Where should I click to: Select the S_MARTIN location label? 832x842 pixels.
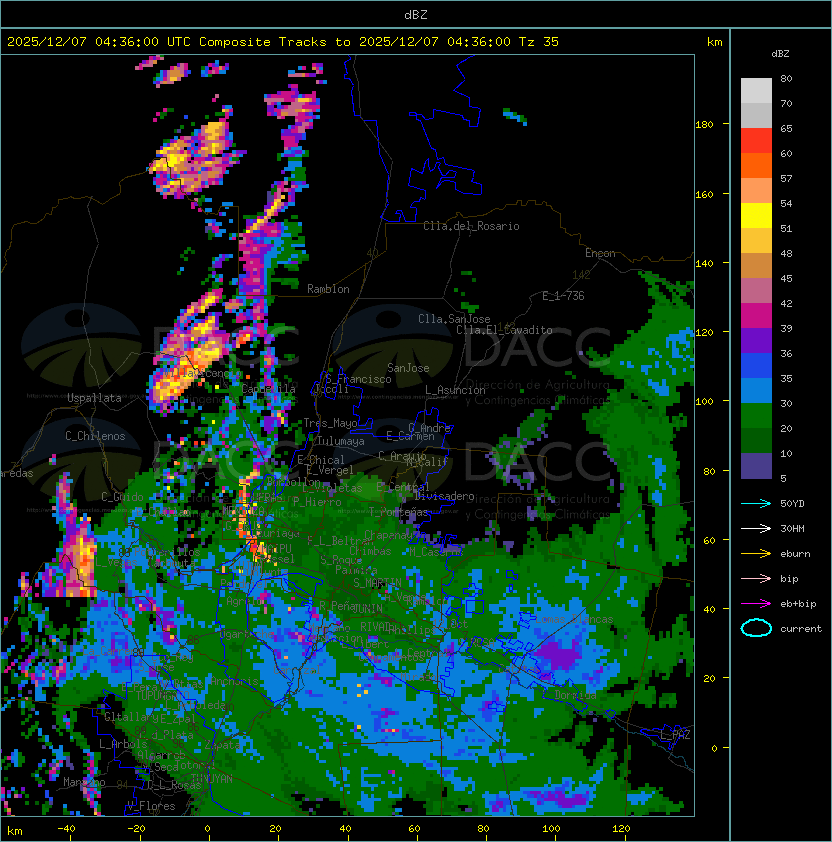click(377, 583)
